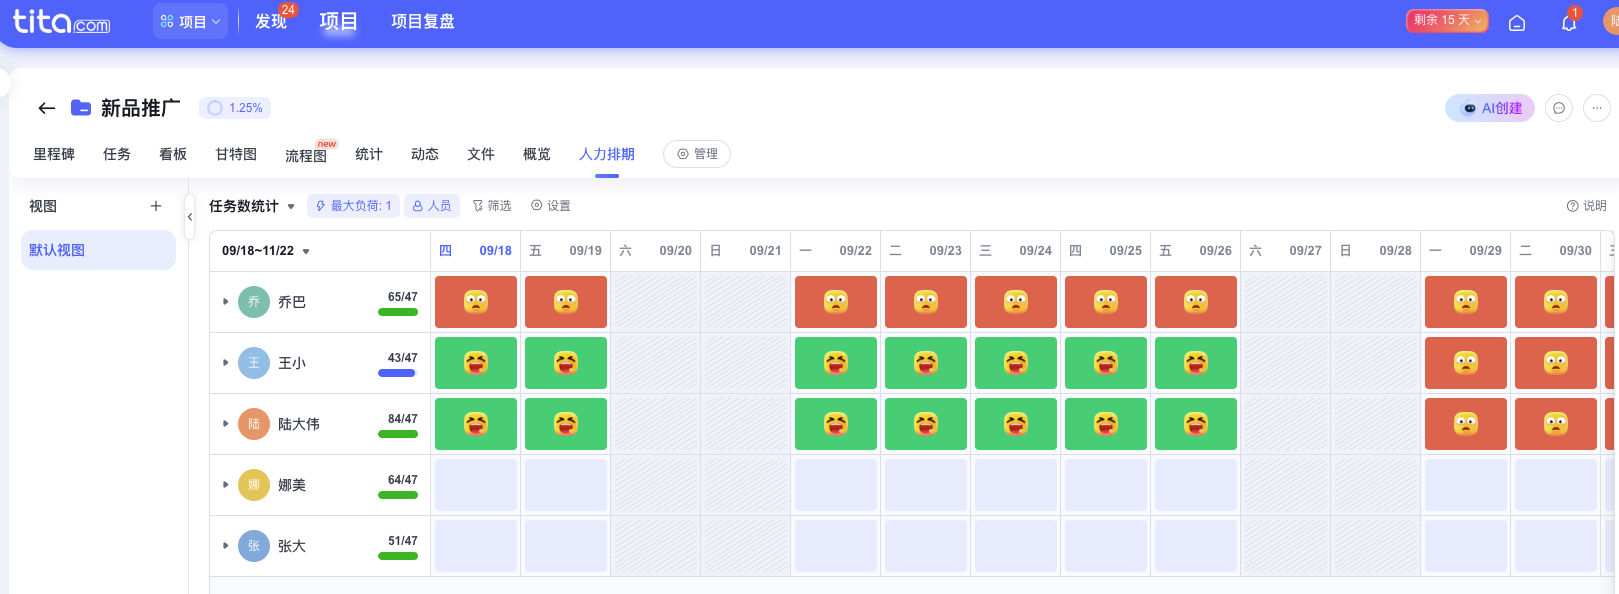Switch to the 看板 tab
Screen dimensions: 1619x594
click(173, 154)
